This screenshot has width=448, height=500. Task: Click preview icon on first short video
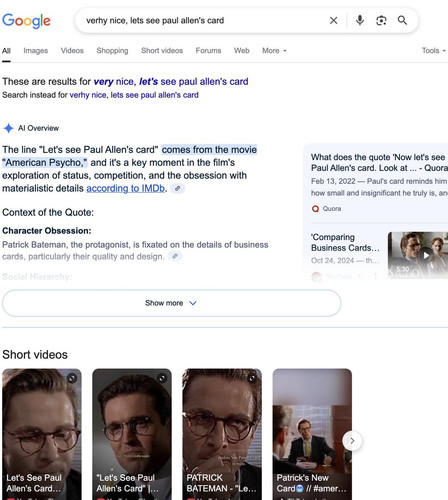[x=72, y=378]
